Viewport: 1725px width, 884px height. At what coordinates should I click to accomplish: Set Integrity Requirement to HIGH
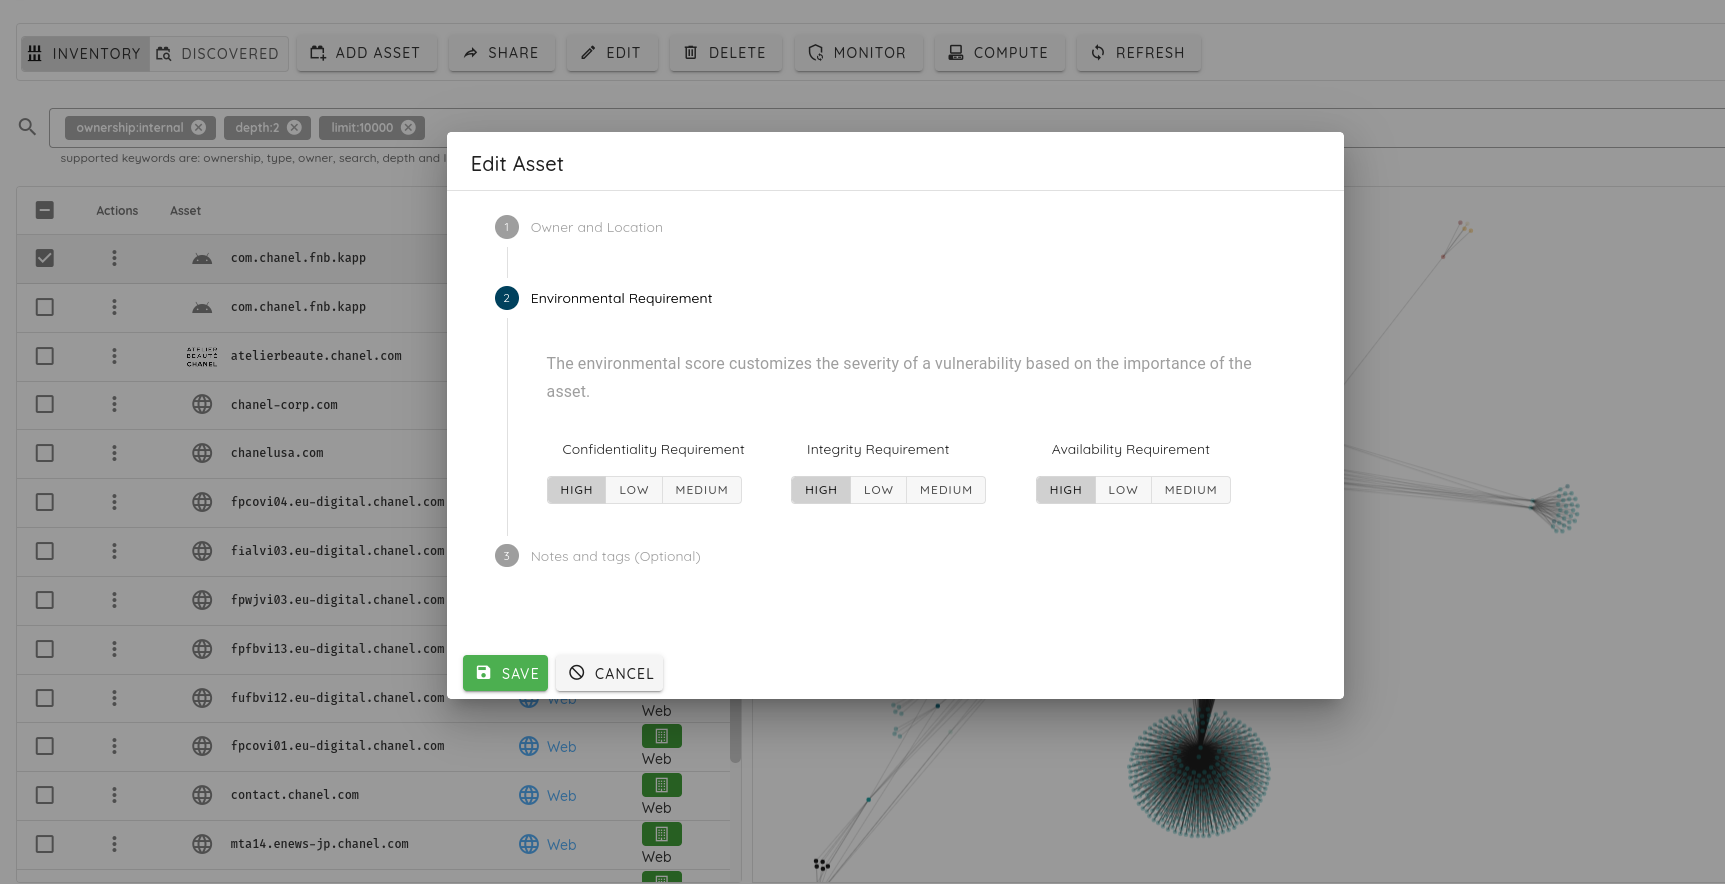tap(821, 490)
